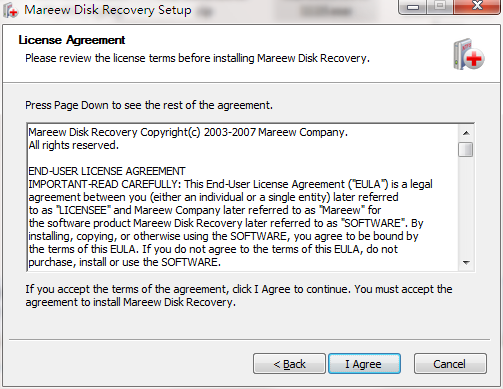The height and width of the screenshot is (389, 503).
Task: Click the license scrollbar up arrow
Action: (x=466, y=133)
